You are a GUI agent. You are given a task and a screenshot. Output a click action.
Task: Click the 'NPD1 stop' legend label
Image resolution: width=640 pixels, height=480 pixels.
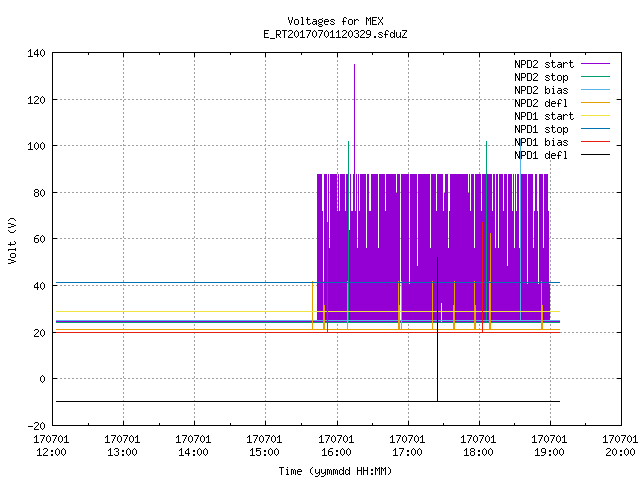[x=541, y=129]
